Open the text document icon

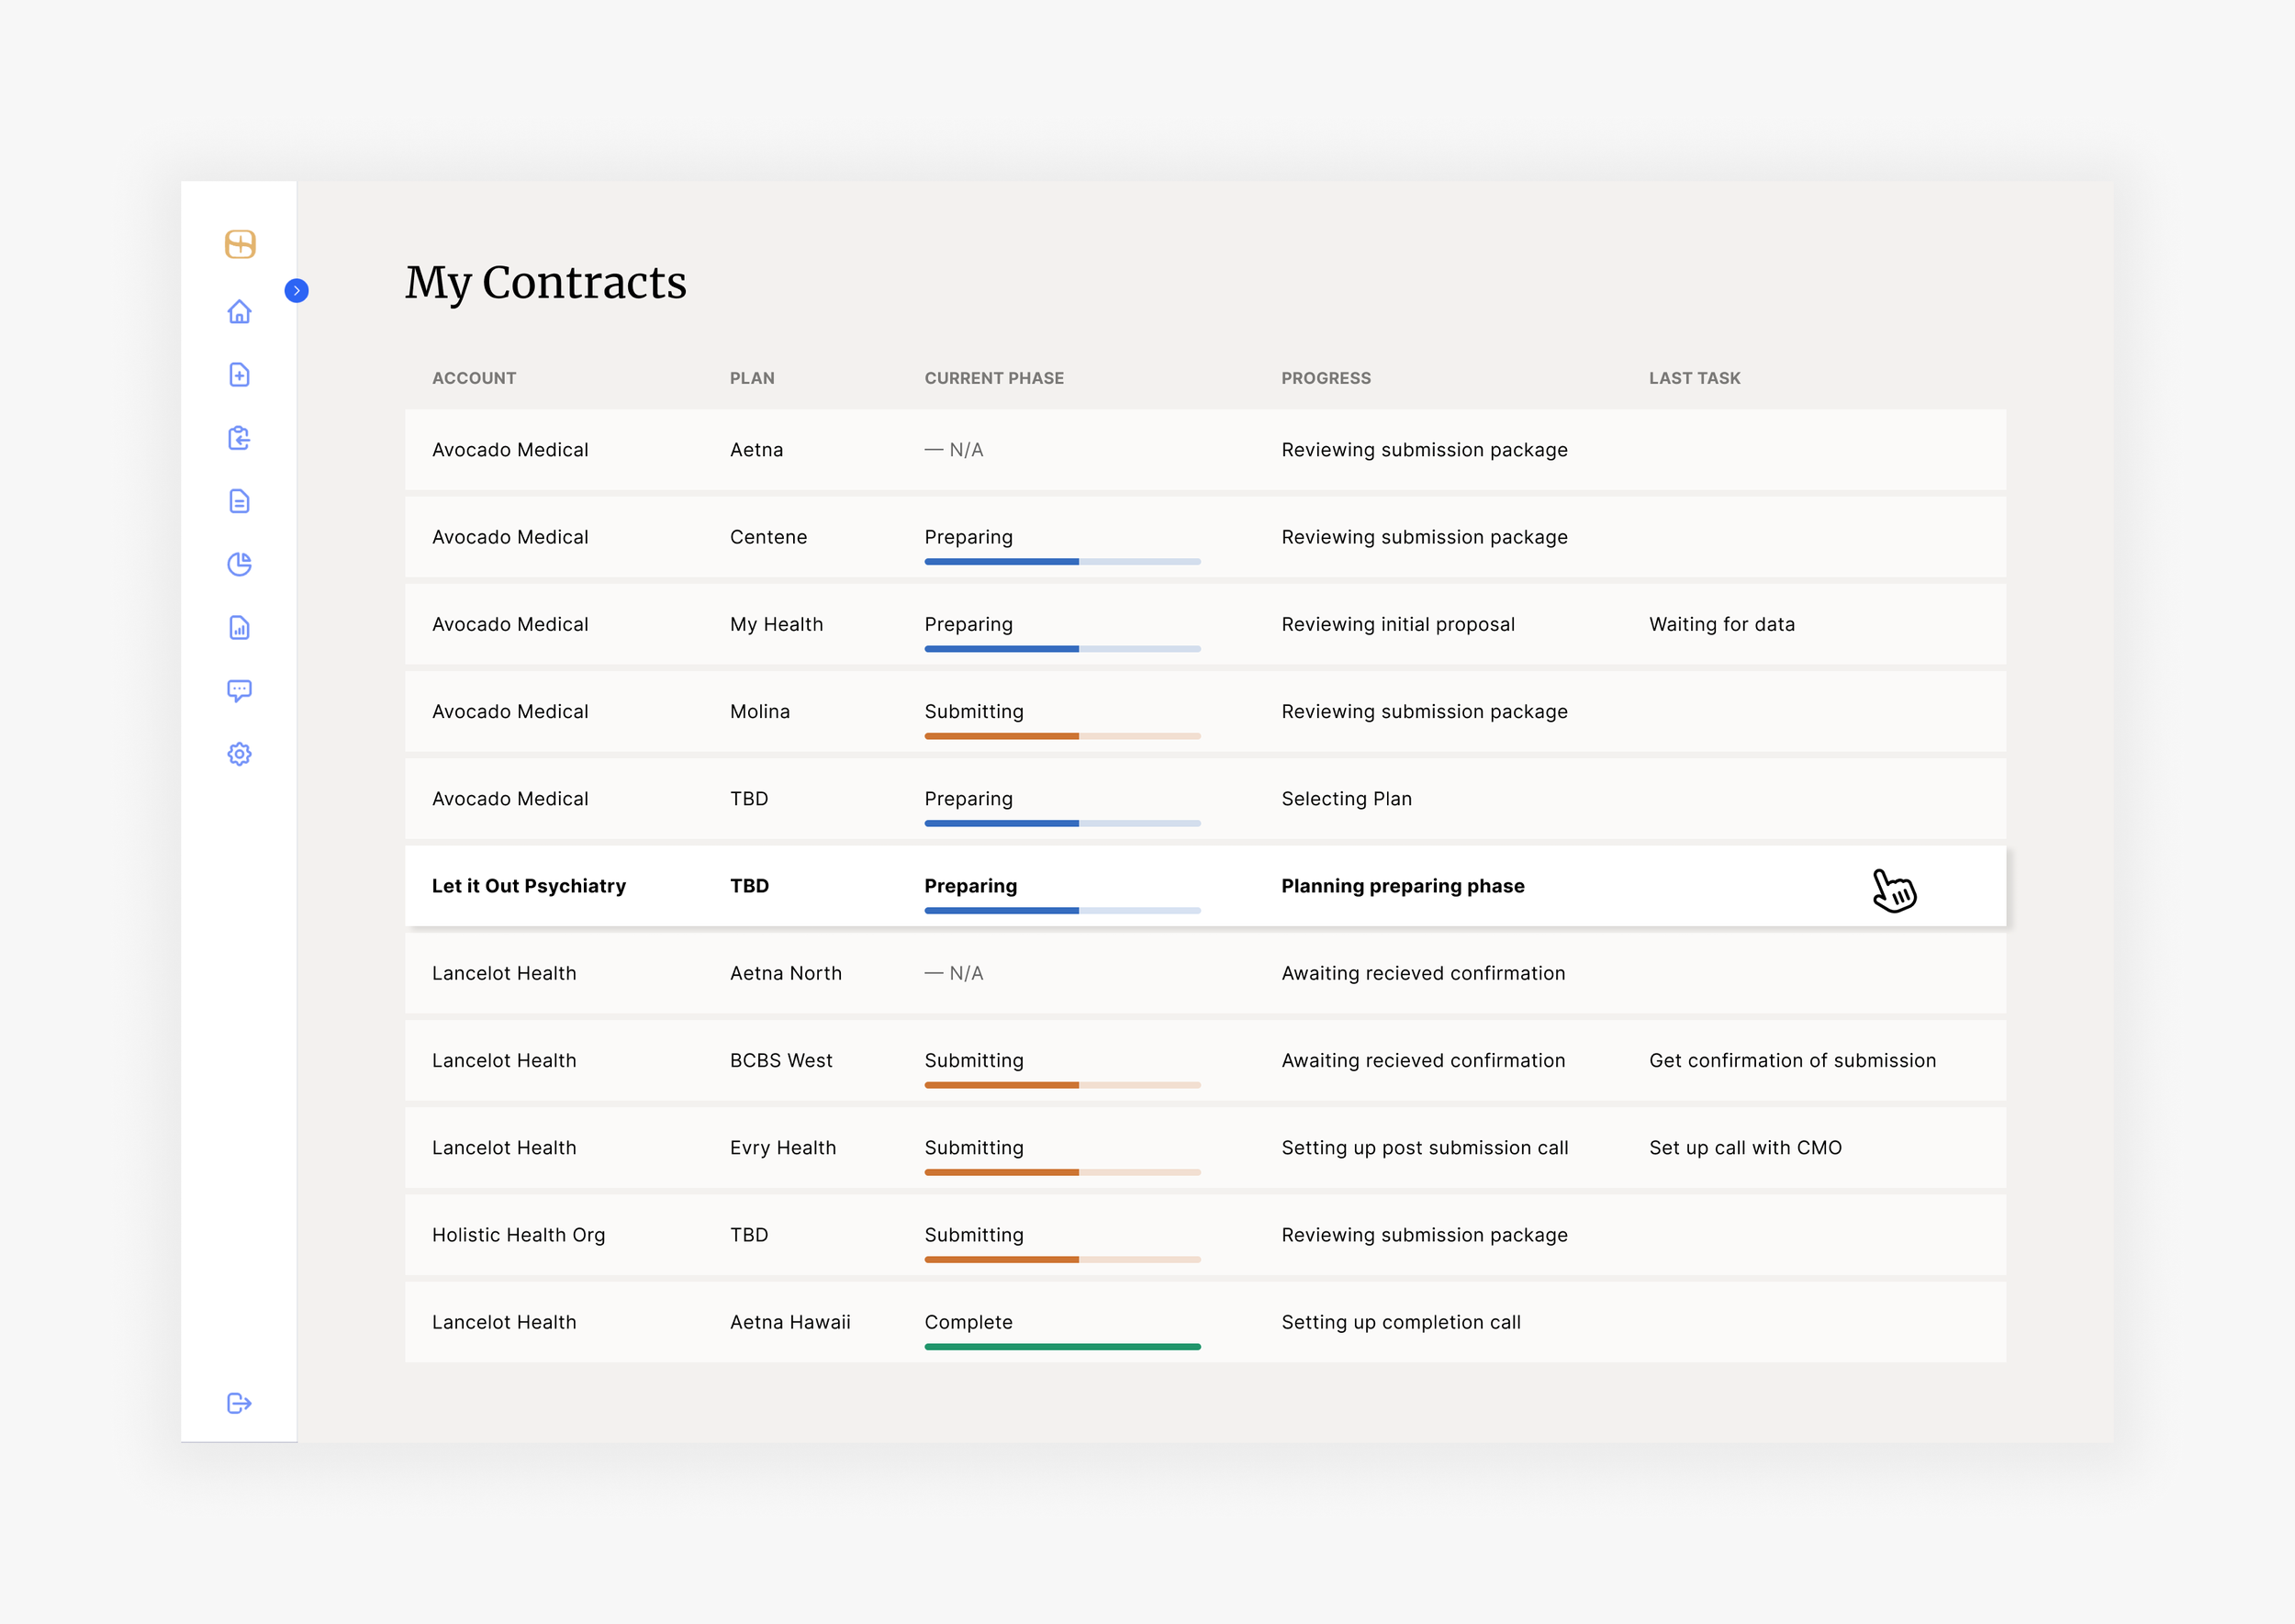tap(239, 501)
